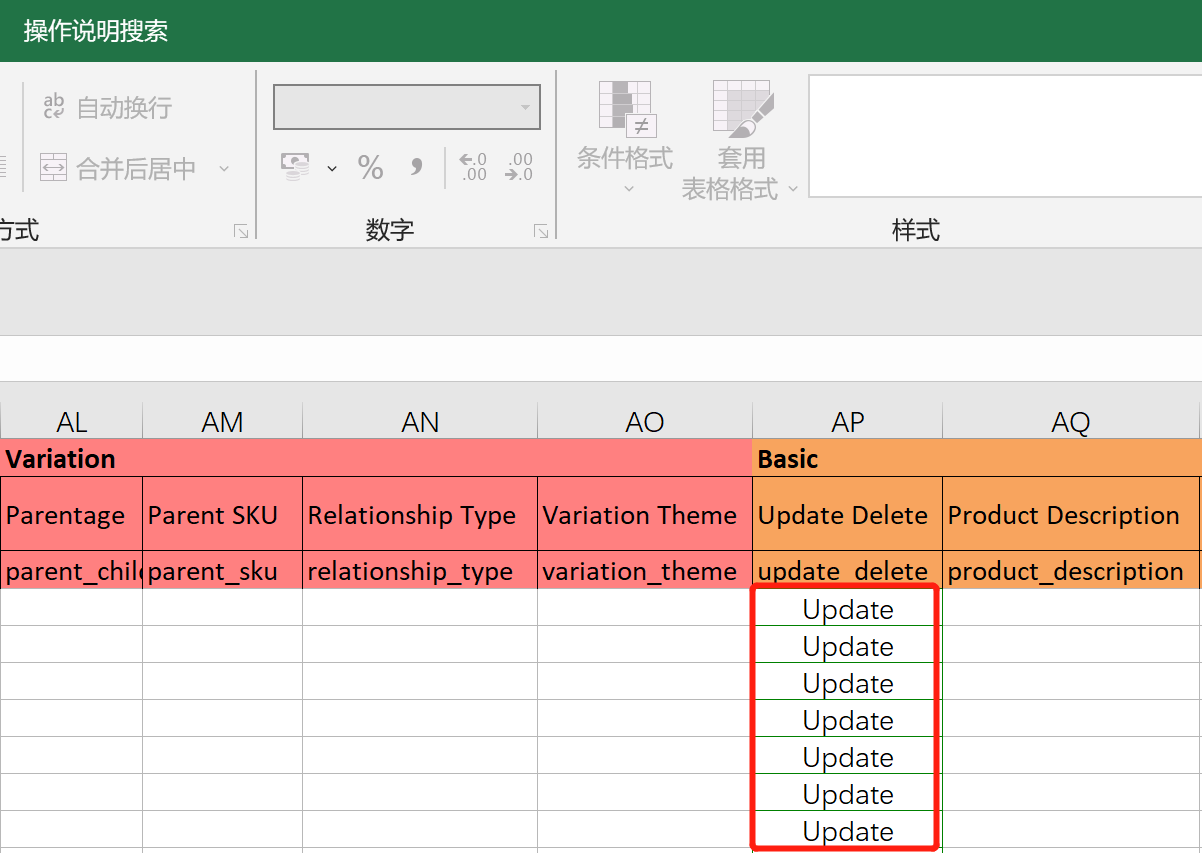
Task: Select column header AO
Action: coord(645,422)
